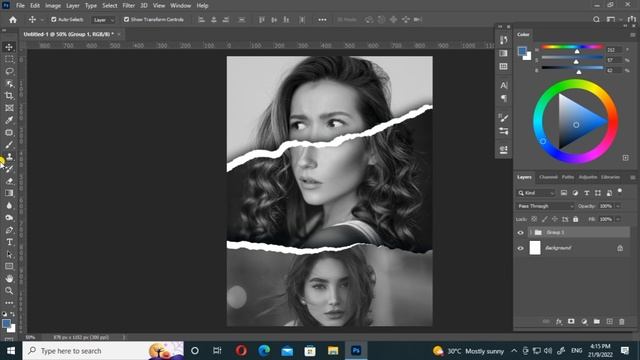Open the layer filter Kind dropdown

point(536,193)
